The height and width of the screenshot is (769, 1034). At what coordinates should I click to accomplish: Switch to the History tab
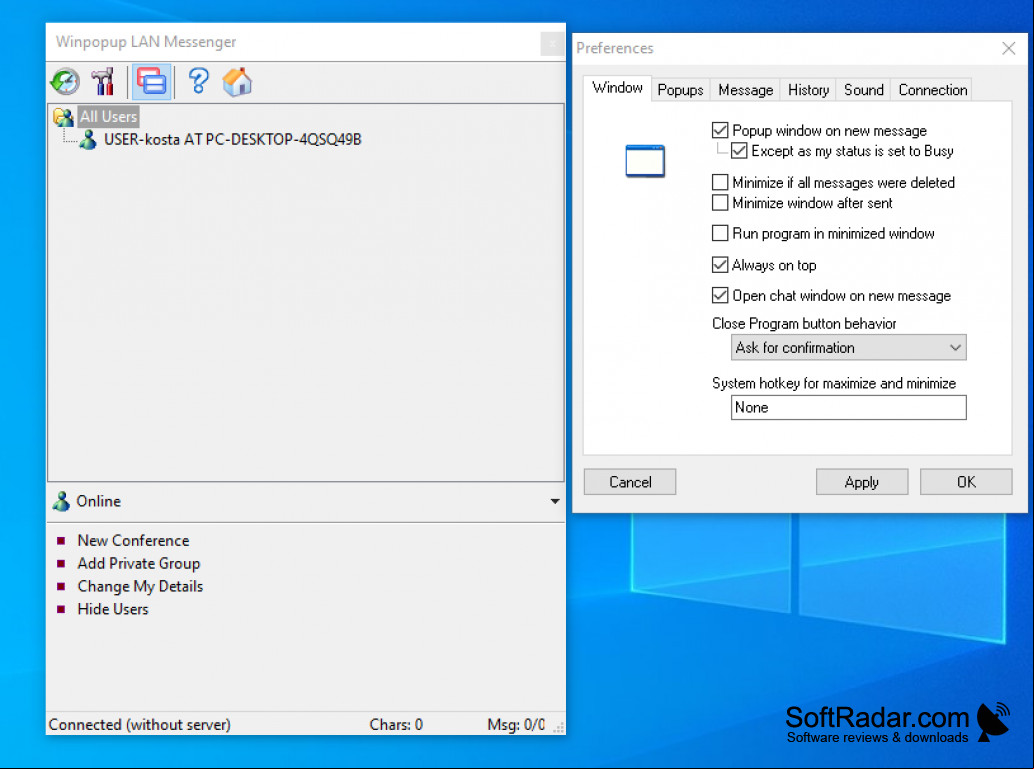pos(808,90)
